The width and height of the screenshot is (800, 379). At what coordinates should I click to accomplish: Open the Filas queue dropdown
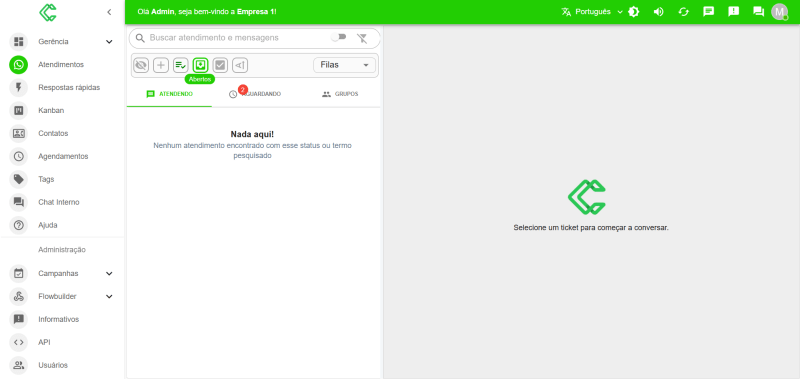coord(344,65)
